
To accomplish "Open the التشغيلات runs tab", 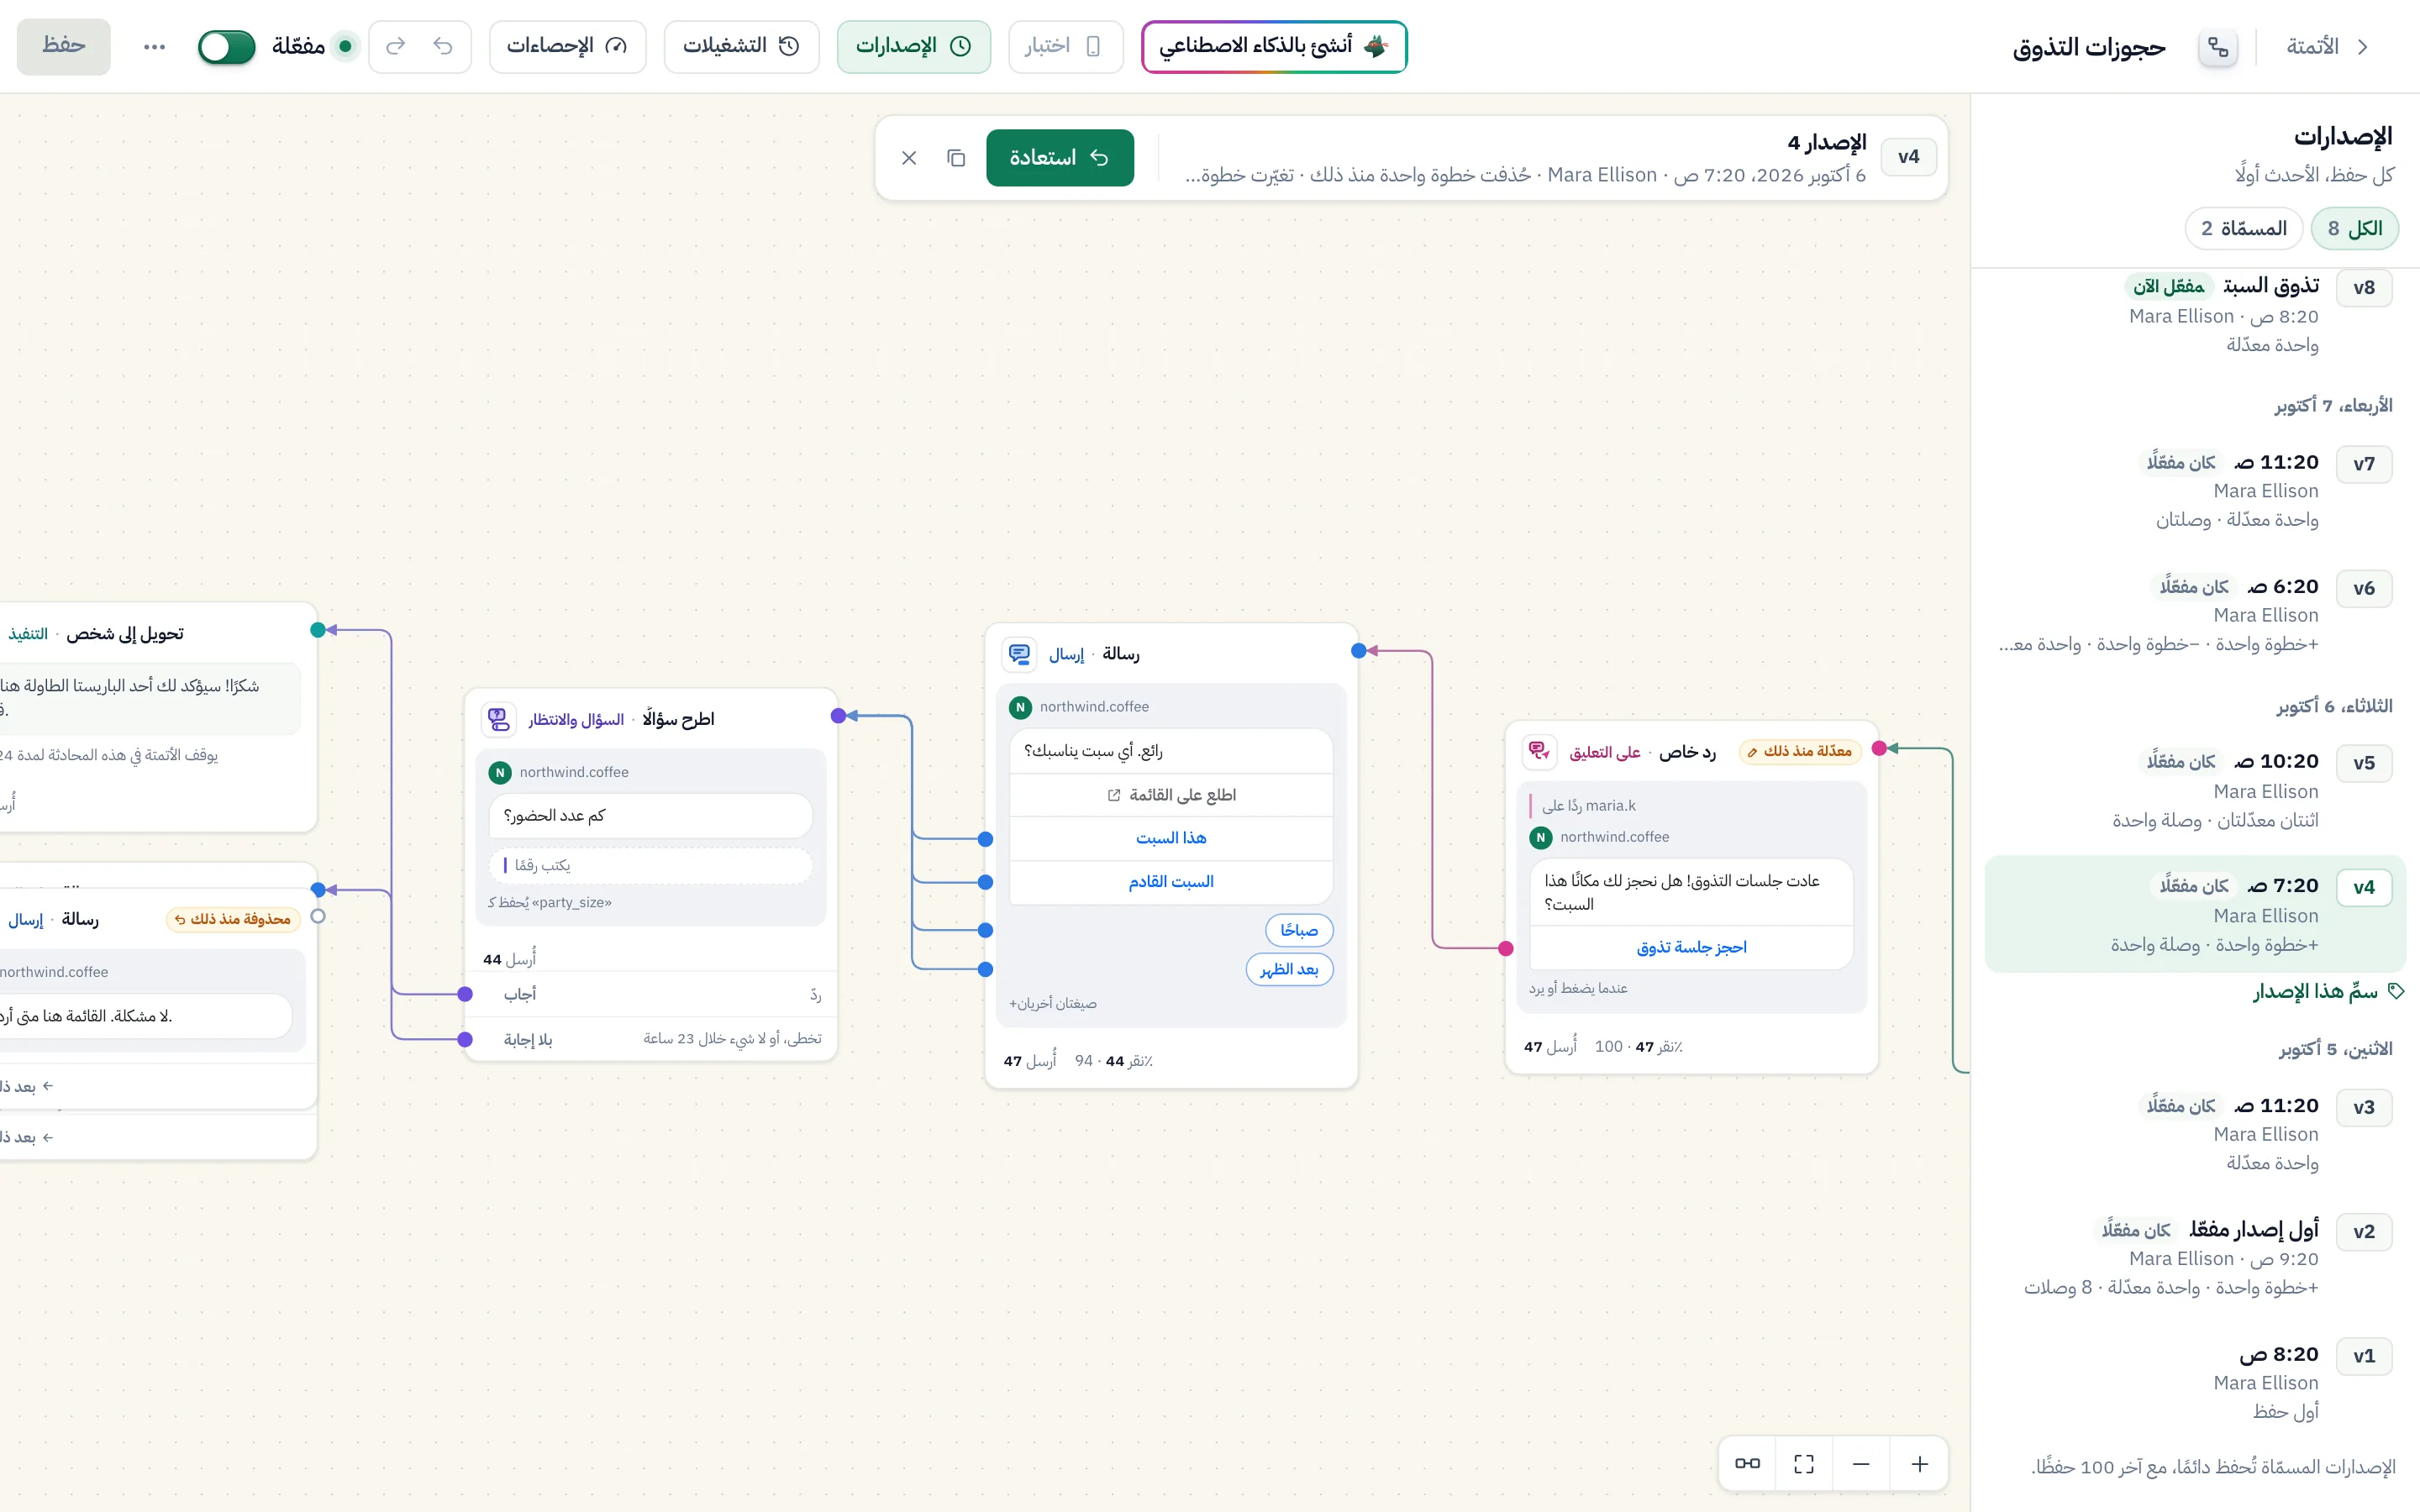I will [x=741, y=46].
